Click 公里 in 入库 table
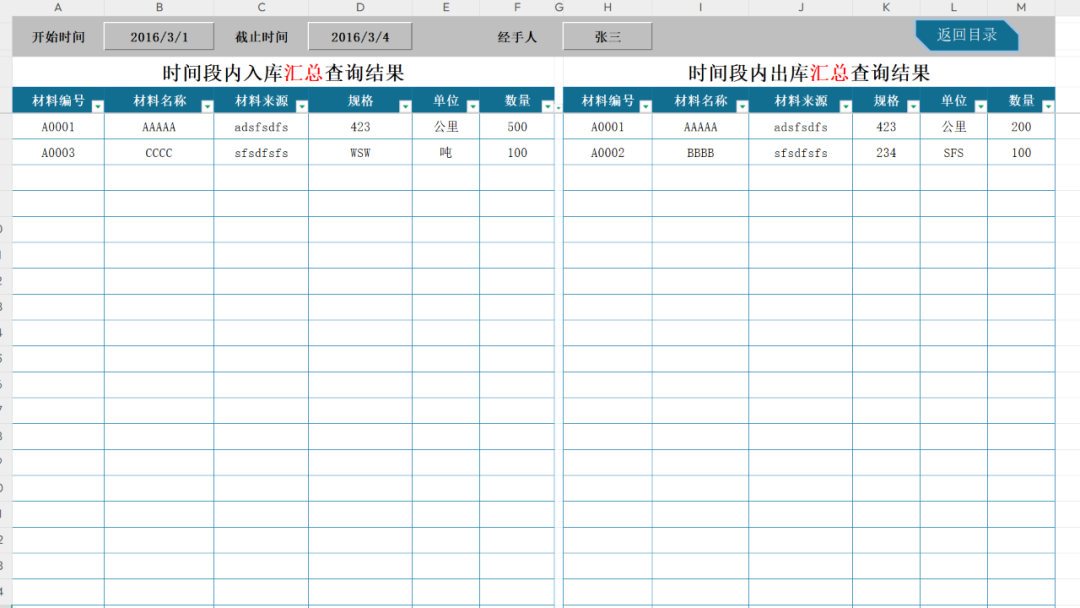The image size is (1080, 608). pos(446,127)
